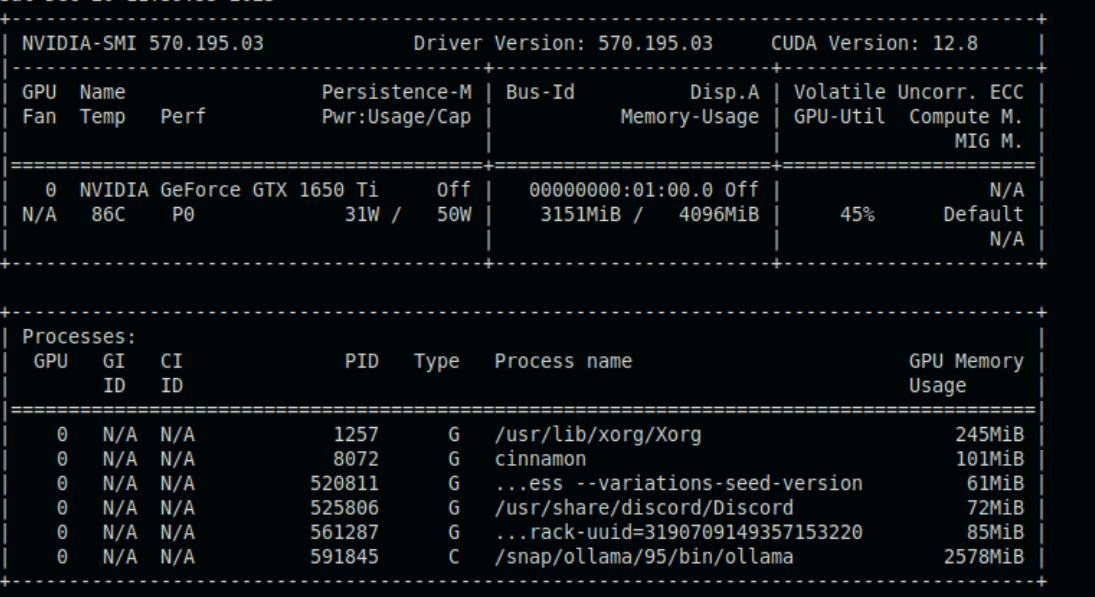Click the Default compute mode text
Viewport: 1095px width, 597px height.
pyautogui.click(x=983, y=214)
